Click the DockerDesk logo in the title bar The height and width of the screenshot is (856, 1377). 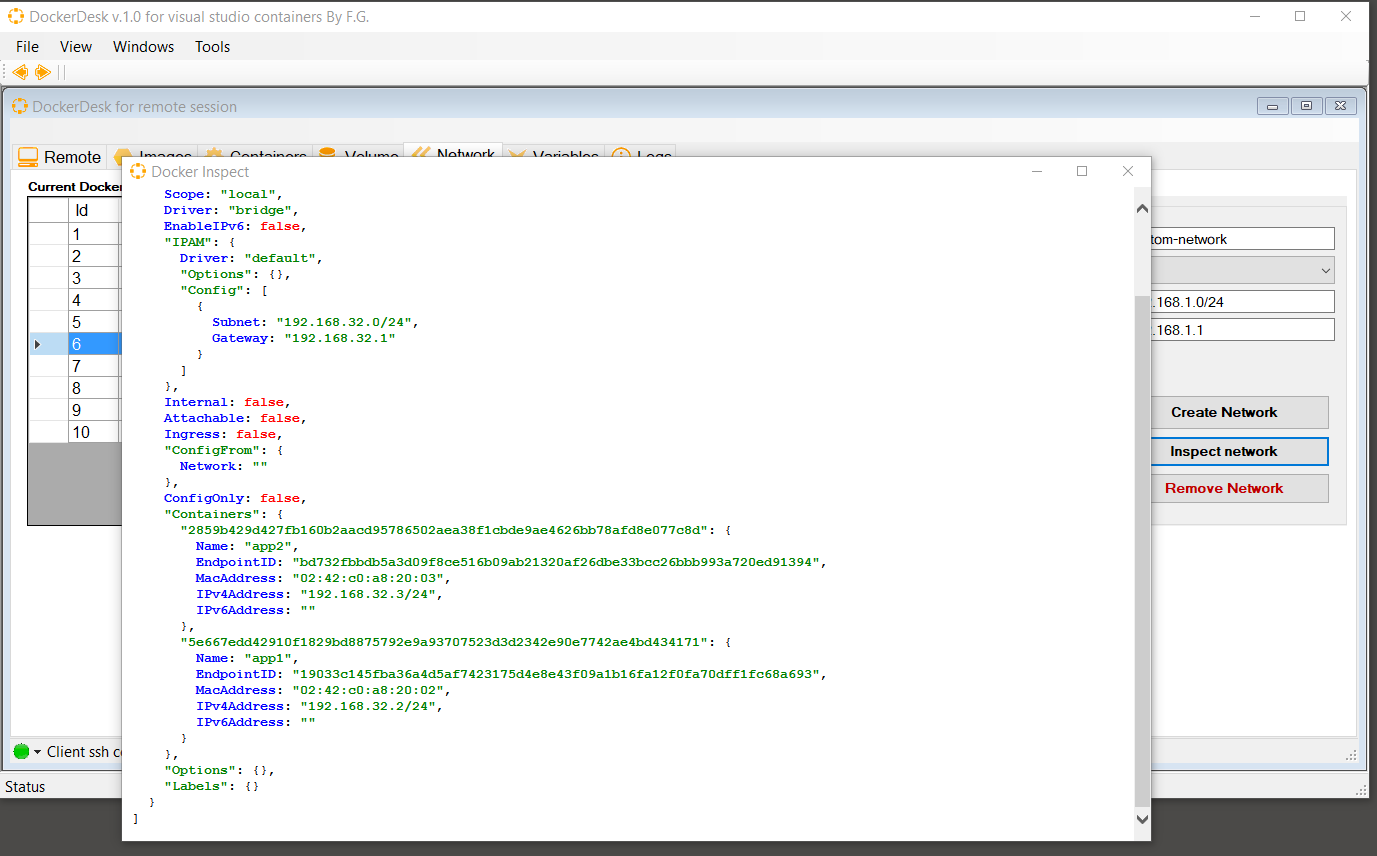coord(15,16)
